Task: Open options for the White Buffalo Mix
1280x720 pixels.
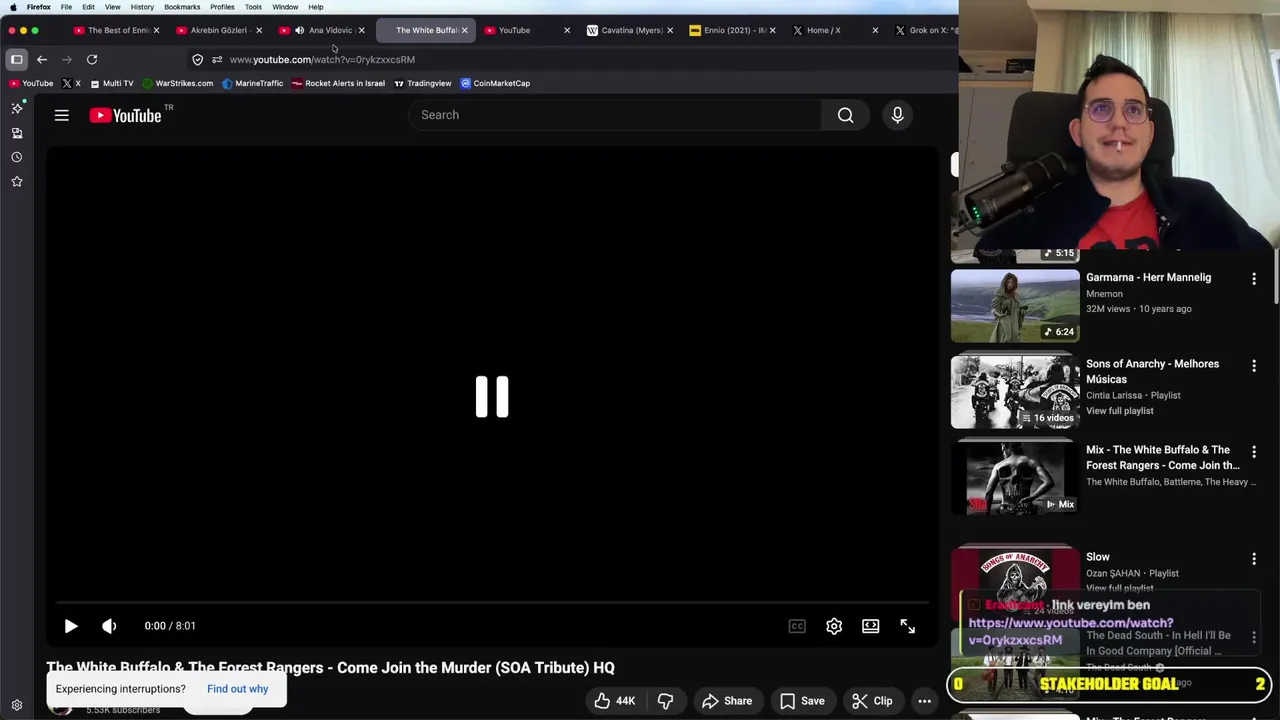Action: point(1254,453)
